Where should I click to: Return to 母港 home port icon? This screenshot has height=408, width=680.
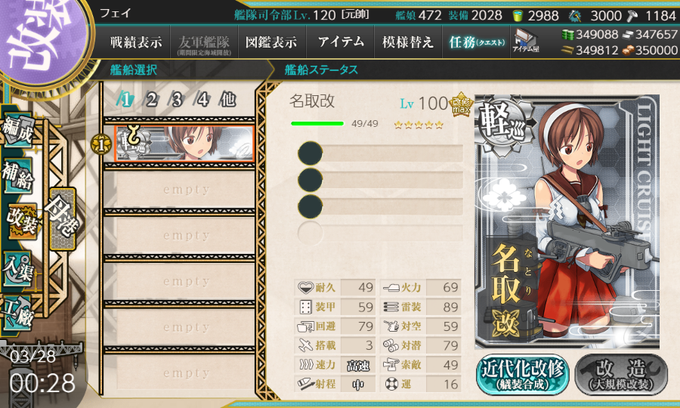coord(63,218)
